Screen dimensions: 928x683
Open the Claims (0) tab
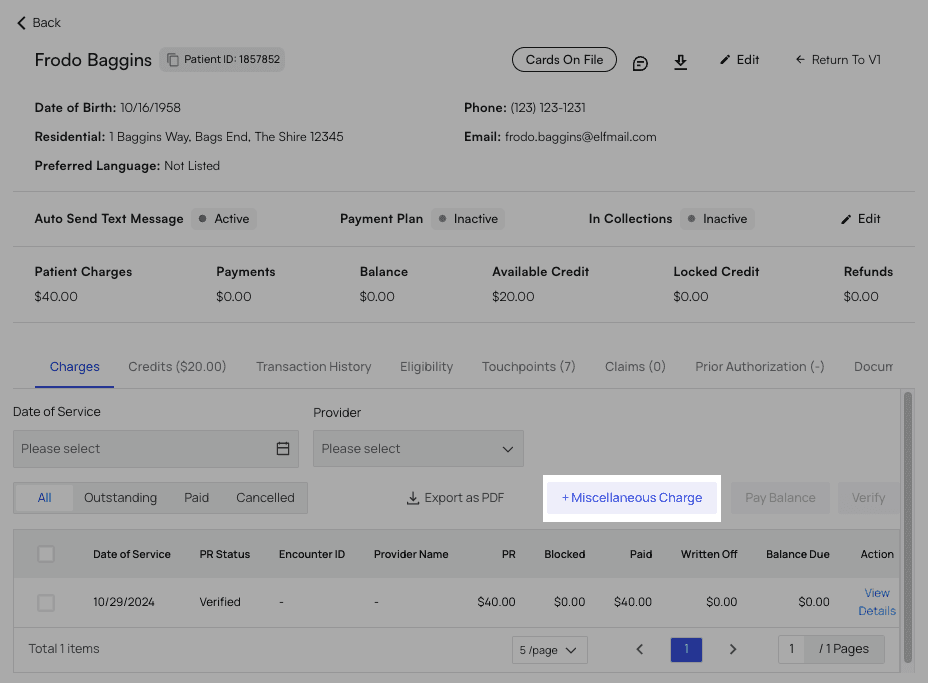coord(635,367)
